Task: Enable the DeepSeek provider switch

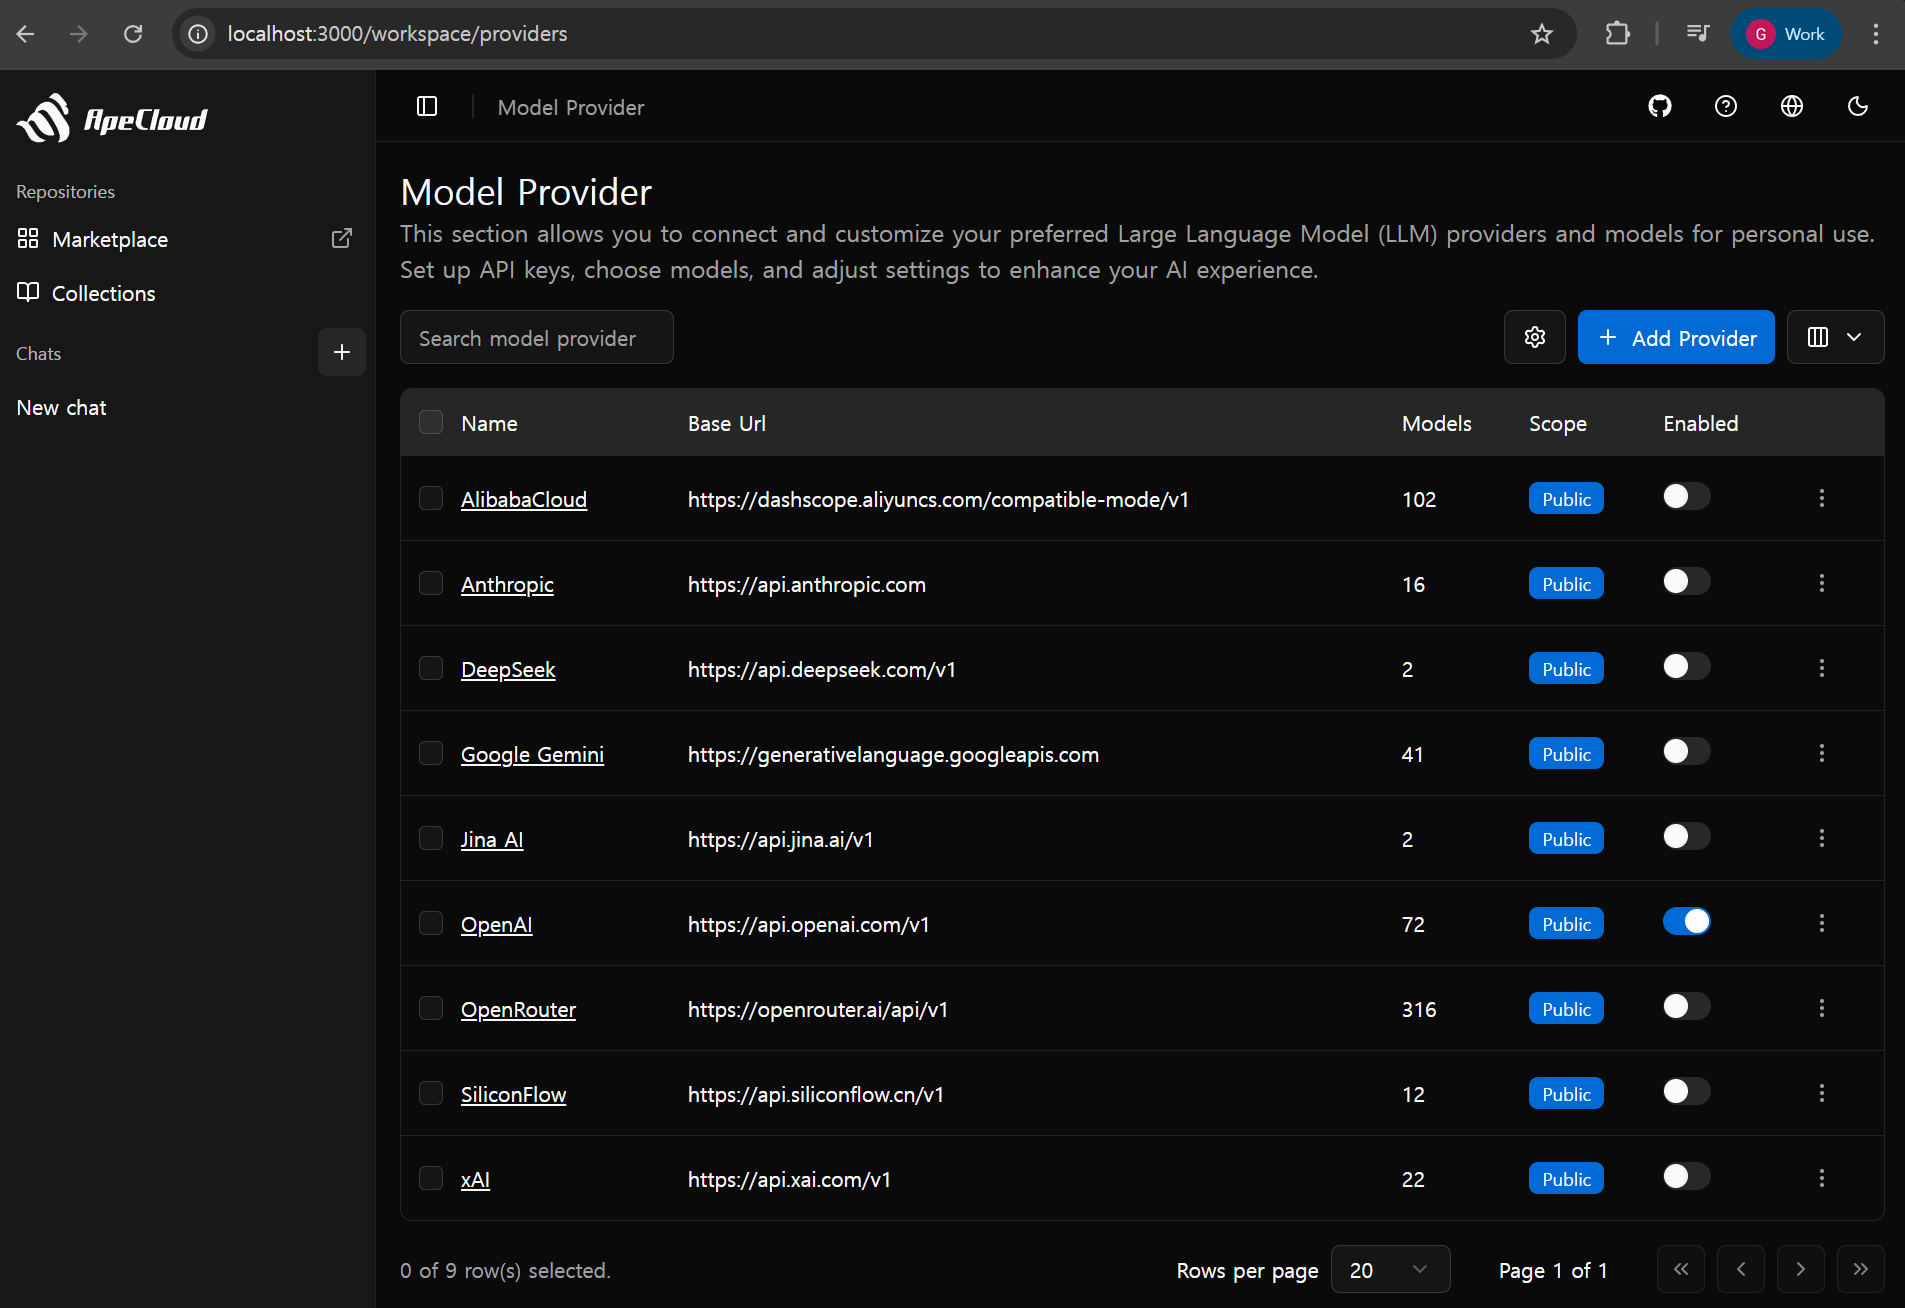Action: 1687,667
